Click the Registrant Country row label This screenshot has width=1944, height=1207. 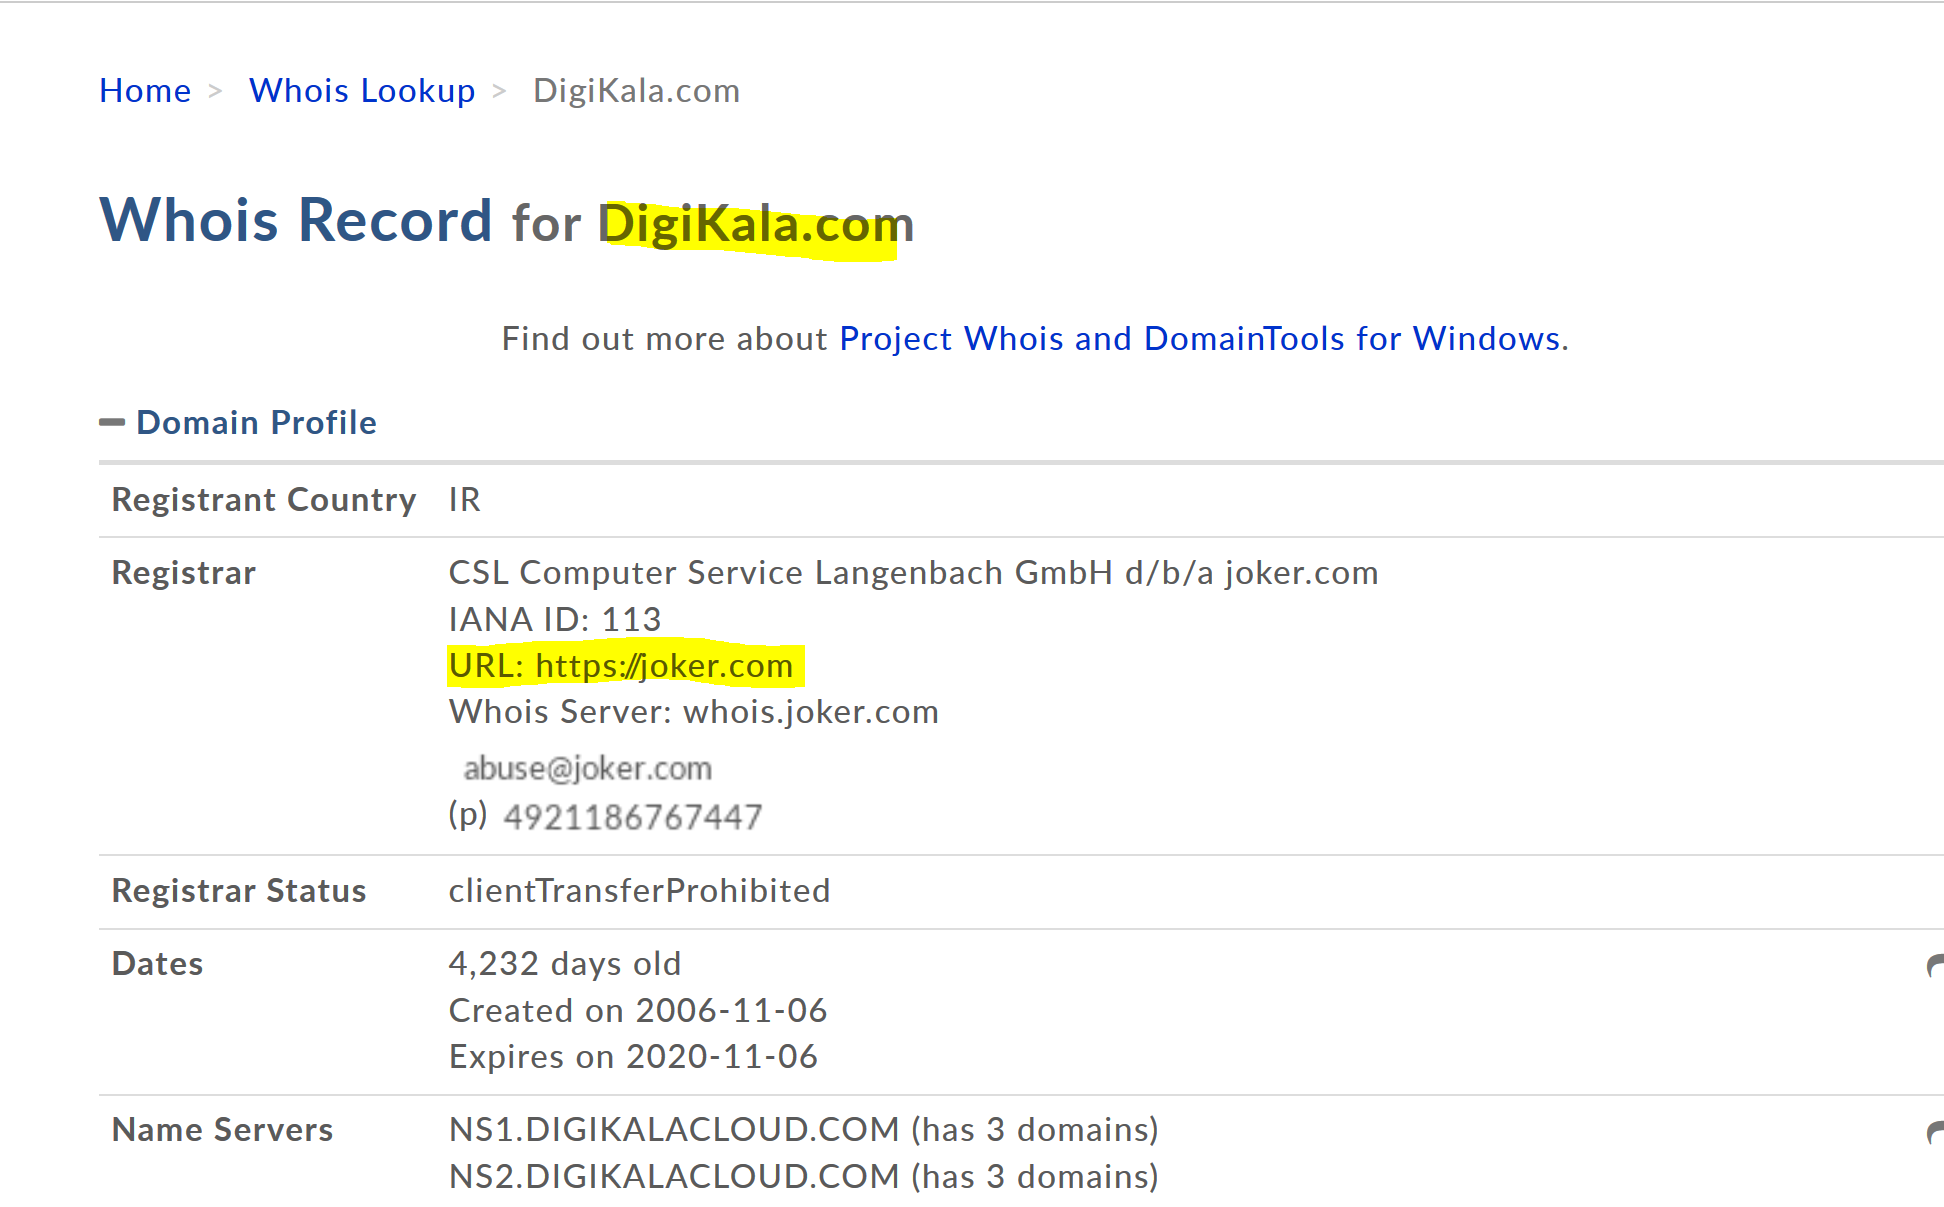[x=264, y=500]
